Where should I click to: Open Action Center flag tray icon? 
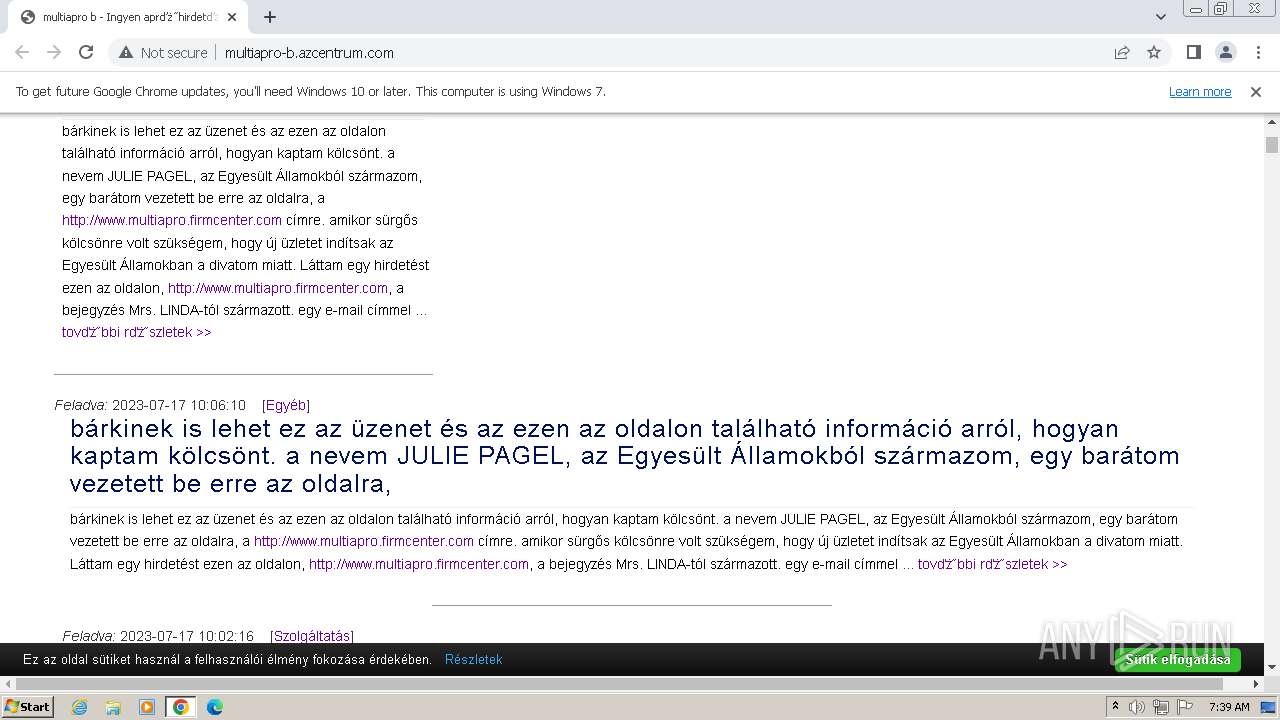click(x=1184, y=707)
